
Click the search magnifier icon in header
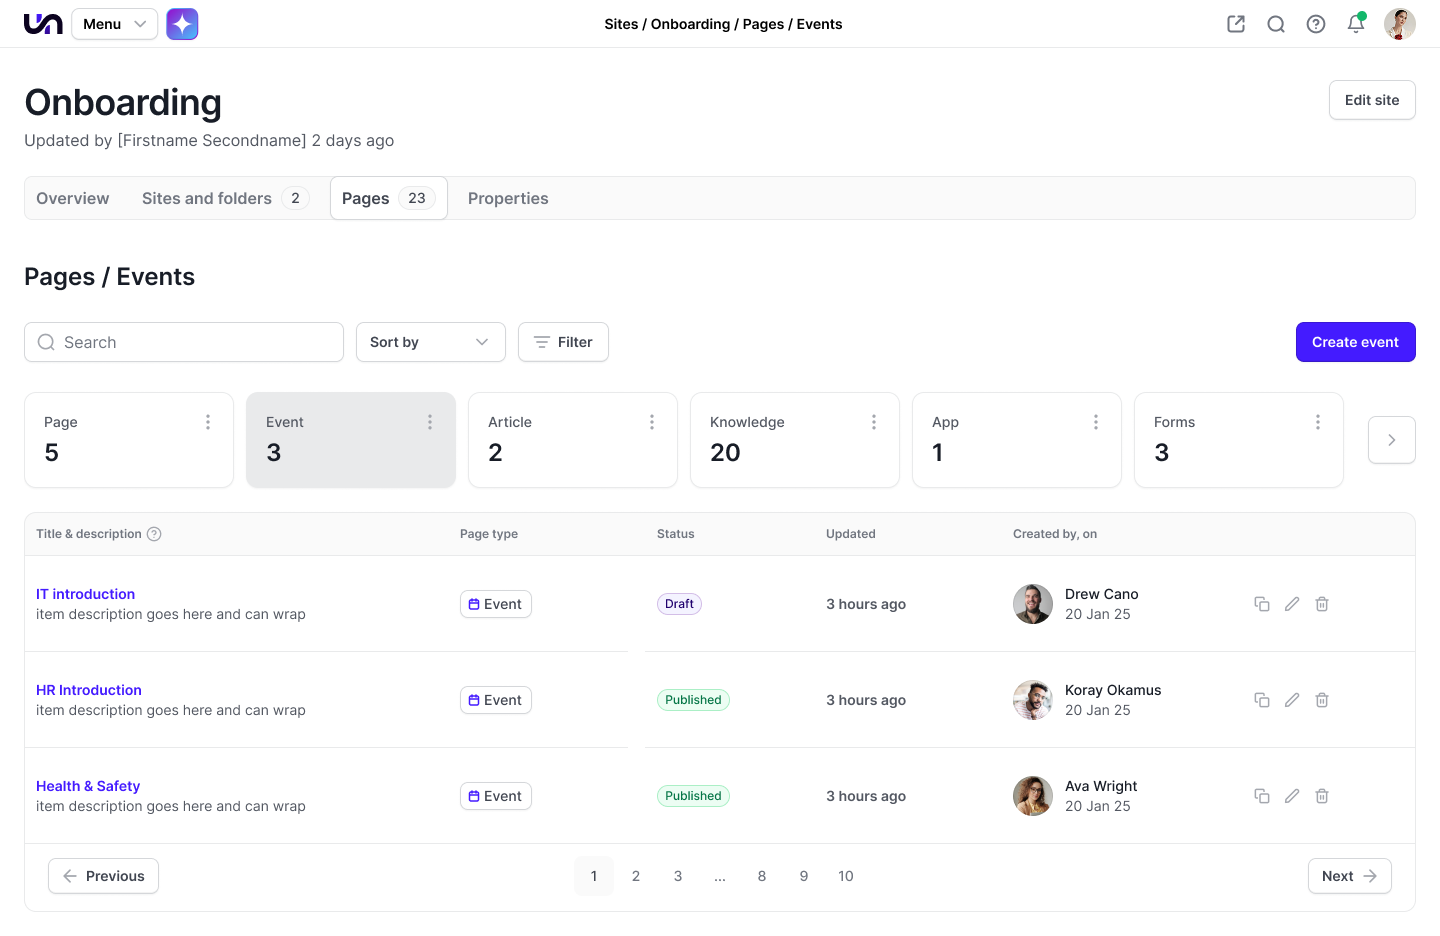tap(1276, 24)
